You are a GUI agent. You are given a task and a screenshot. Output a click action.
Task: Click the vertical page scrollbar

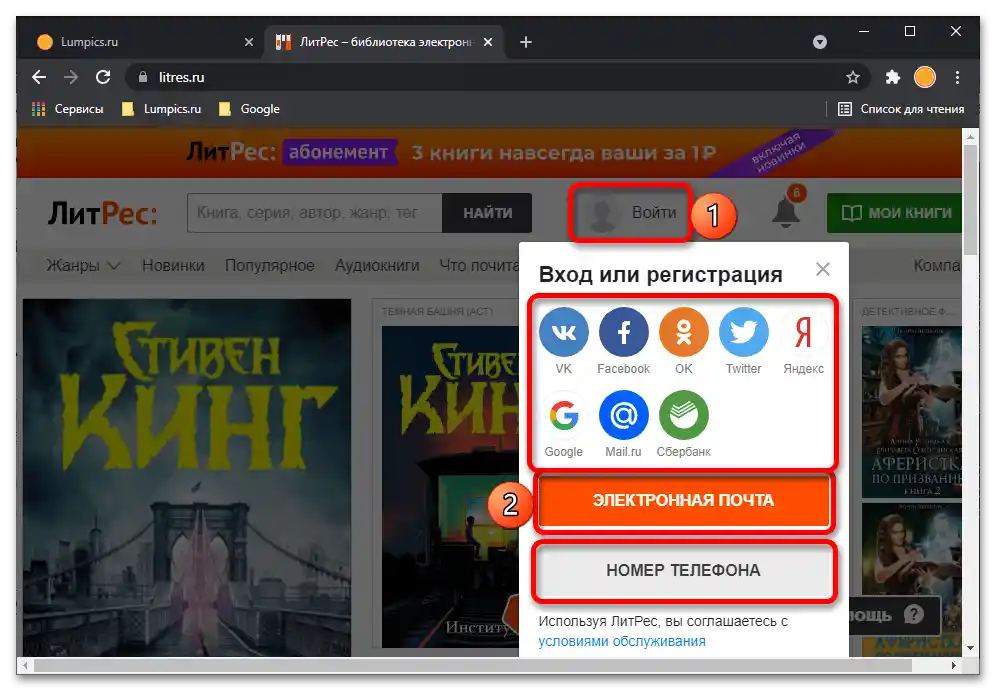(970, 200)
